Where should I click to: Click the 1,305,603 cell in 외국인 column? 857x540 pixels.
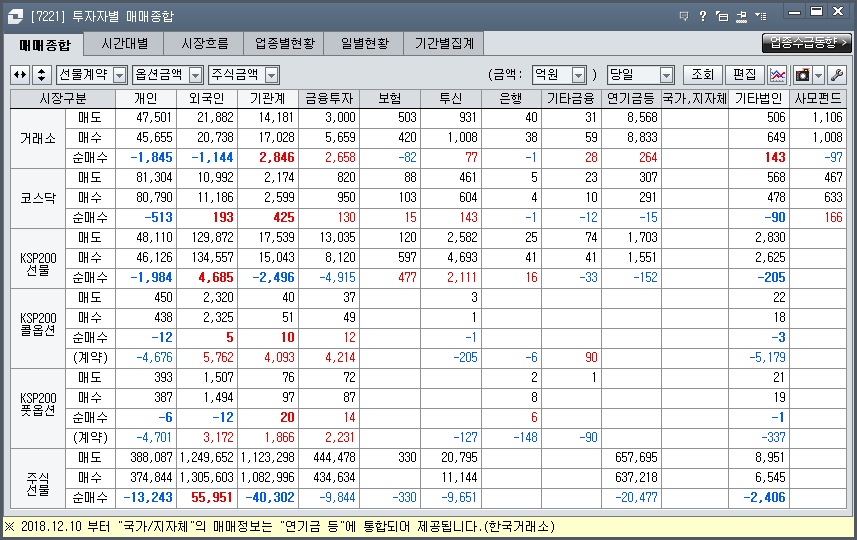coord(207,477)
